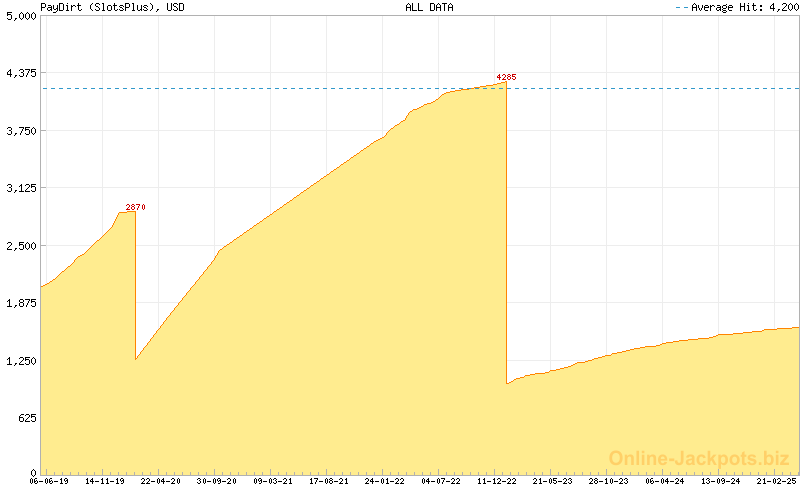The height and width of the screenshot is (490, 800).
Task: Click the 14-11-19 date label
Action: coord(105,481)
